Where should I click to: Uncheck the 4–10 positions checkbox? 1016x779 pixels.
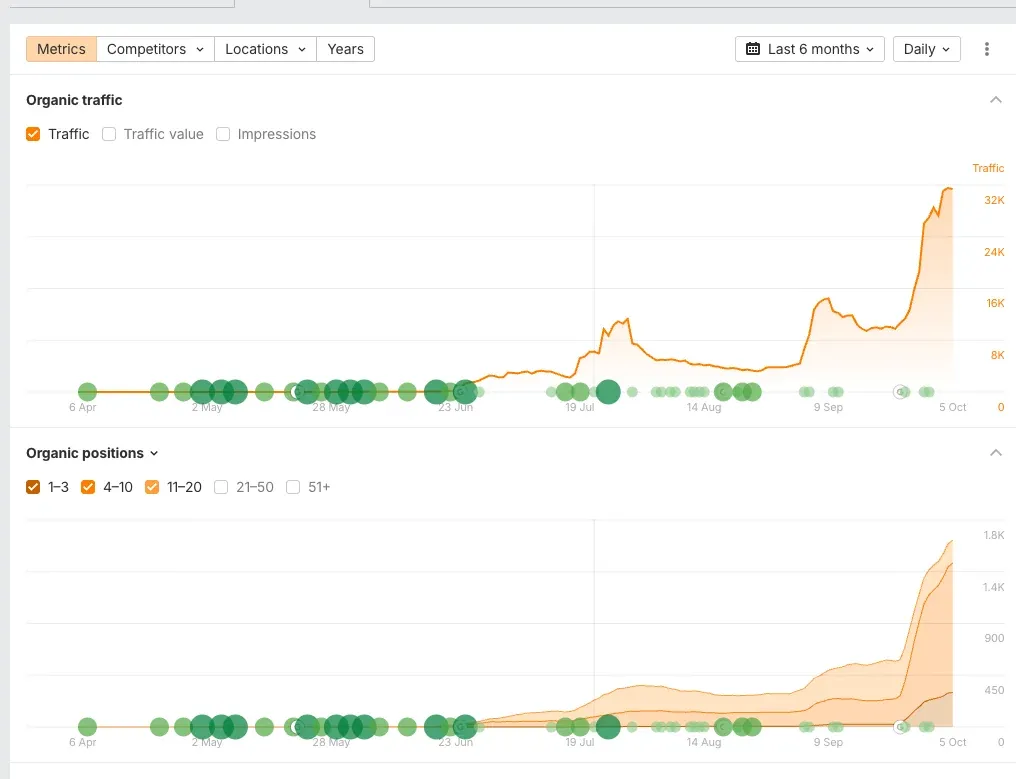coord(87,487)
